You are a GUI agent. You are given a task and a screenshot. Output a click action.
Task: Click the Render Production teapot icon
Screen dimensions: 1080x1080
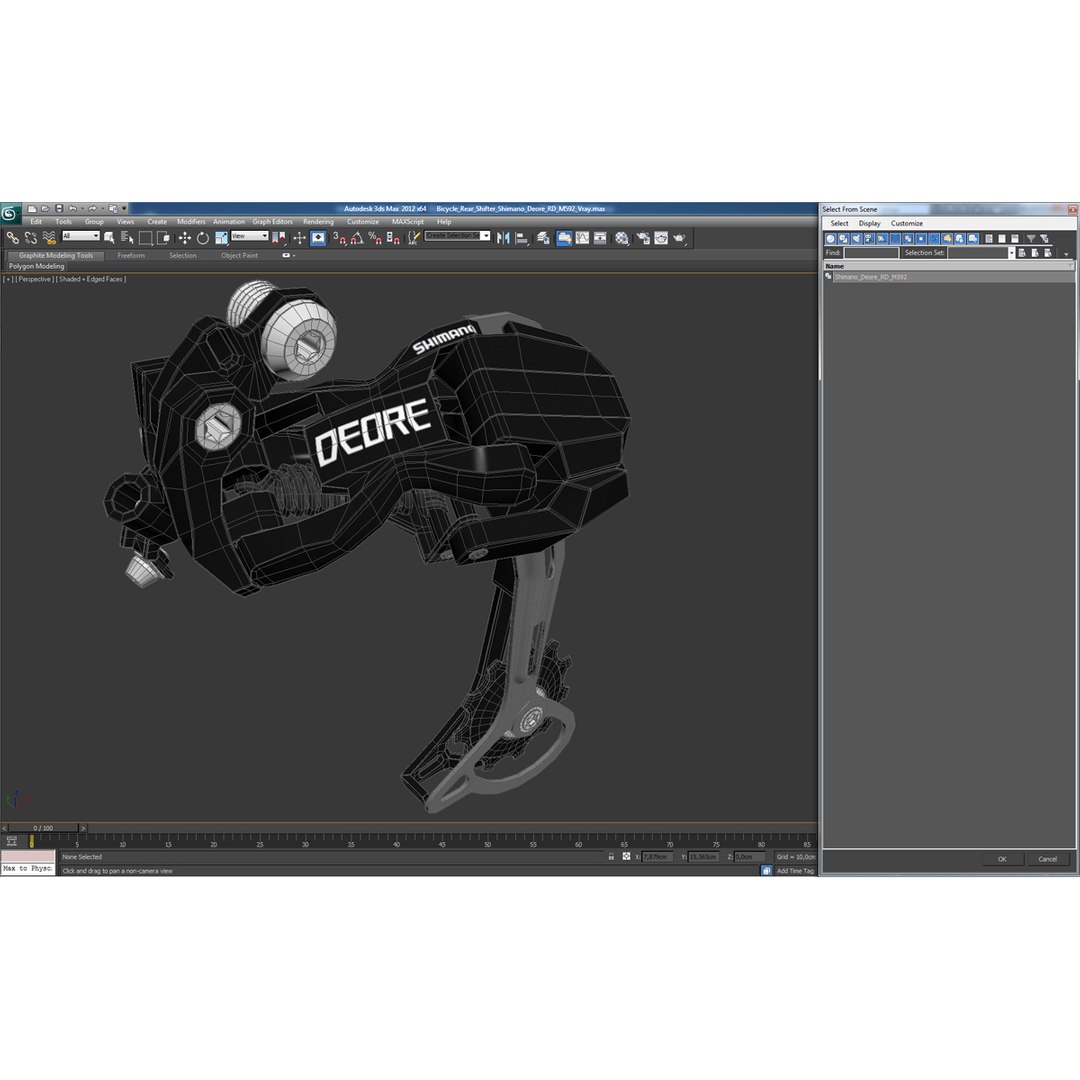[680, 238]
